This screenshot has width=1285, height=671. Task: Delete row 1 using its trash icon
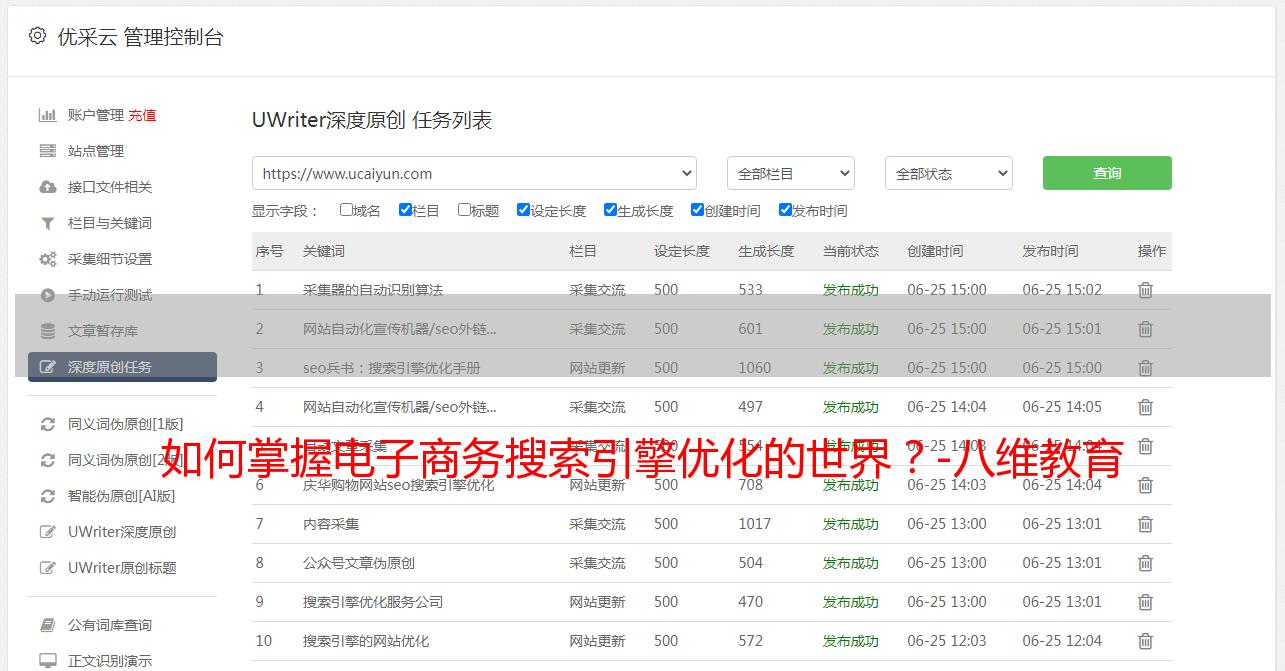click(x=1145, y=290)
